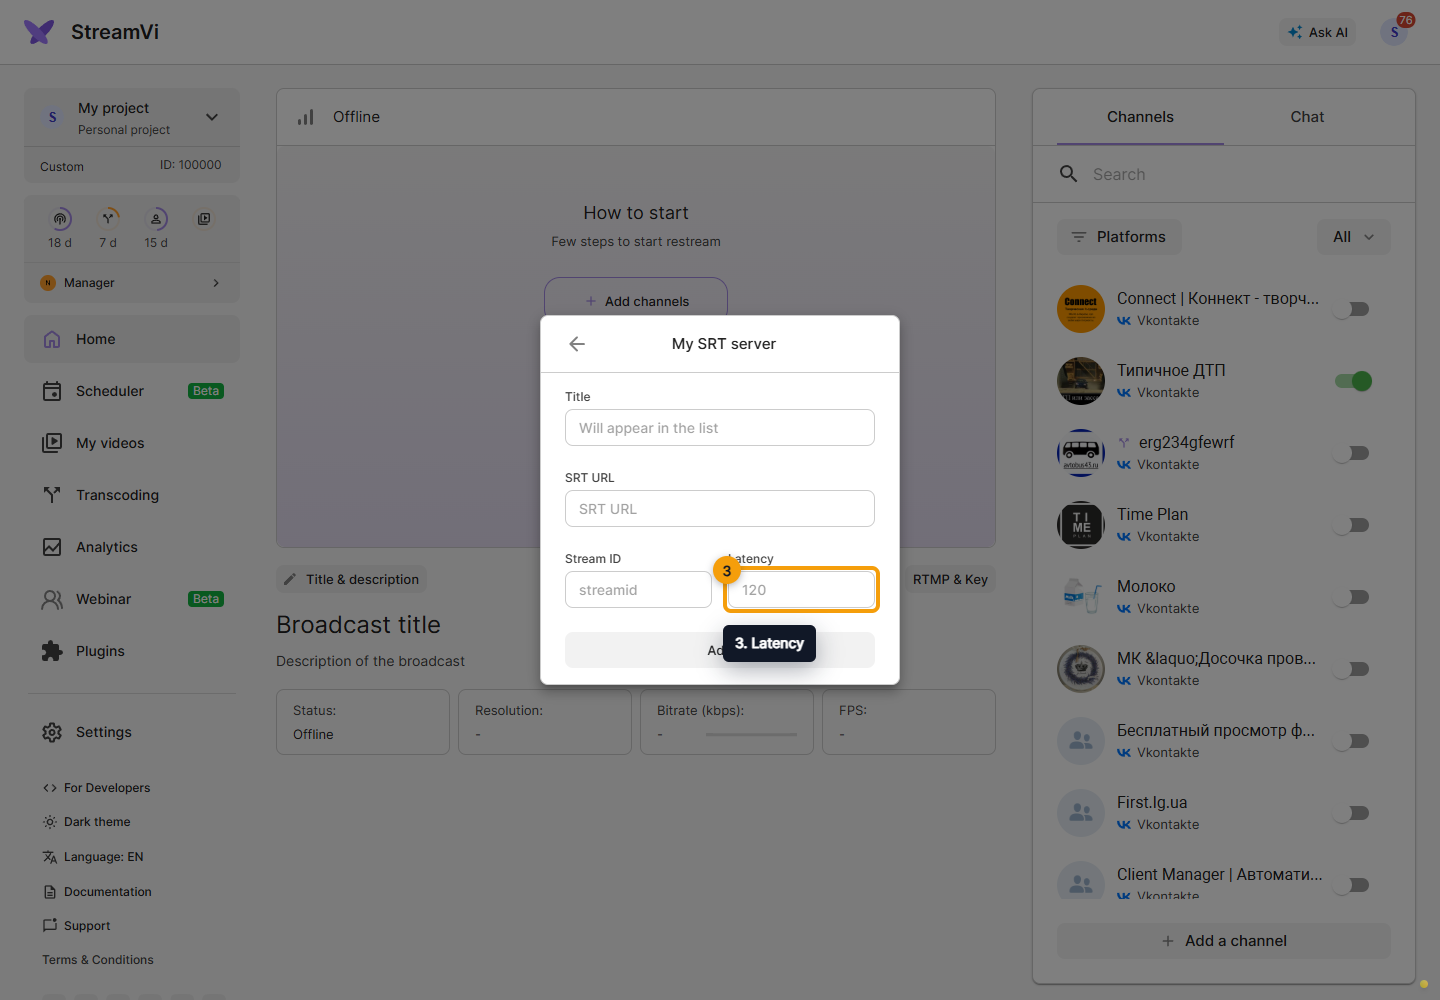Open the For Developers link
This screenshot has width=1440, height=1000.
pyautogui.click(x=97, y=788)
